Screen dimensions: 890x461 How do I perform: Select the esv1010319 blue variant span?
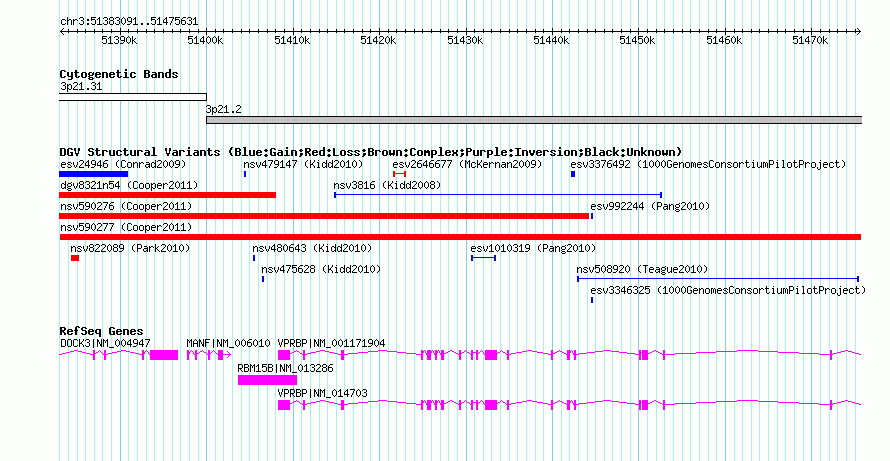[x=483, y=258]
